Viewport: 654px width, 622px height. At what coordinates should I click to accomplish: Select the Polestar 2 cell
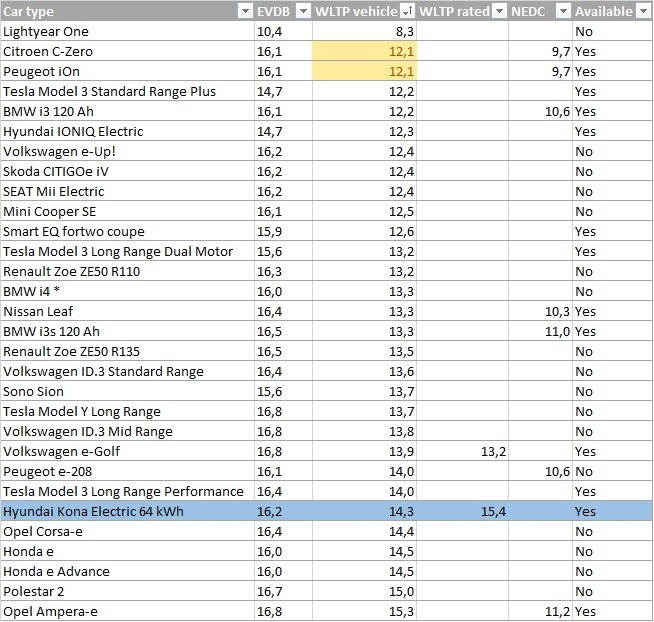[x=128, y=592]
